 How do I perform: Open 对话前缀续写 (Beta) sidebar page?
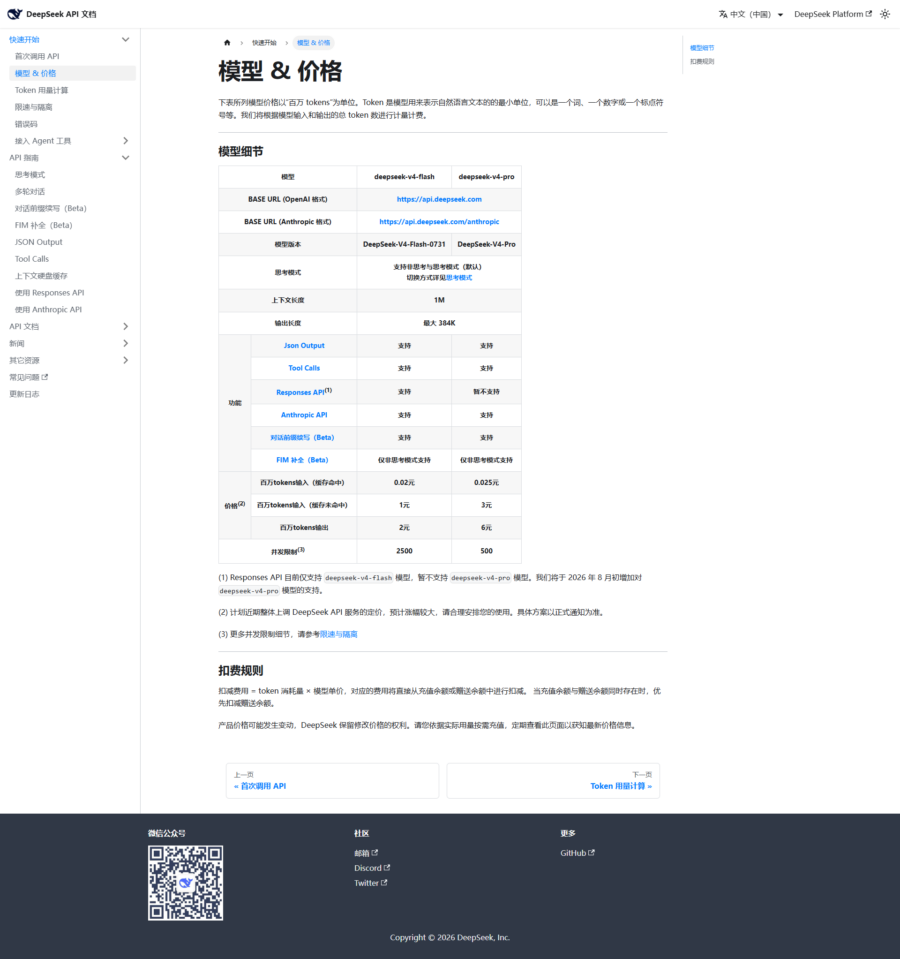(x=51, y=209)
